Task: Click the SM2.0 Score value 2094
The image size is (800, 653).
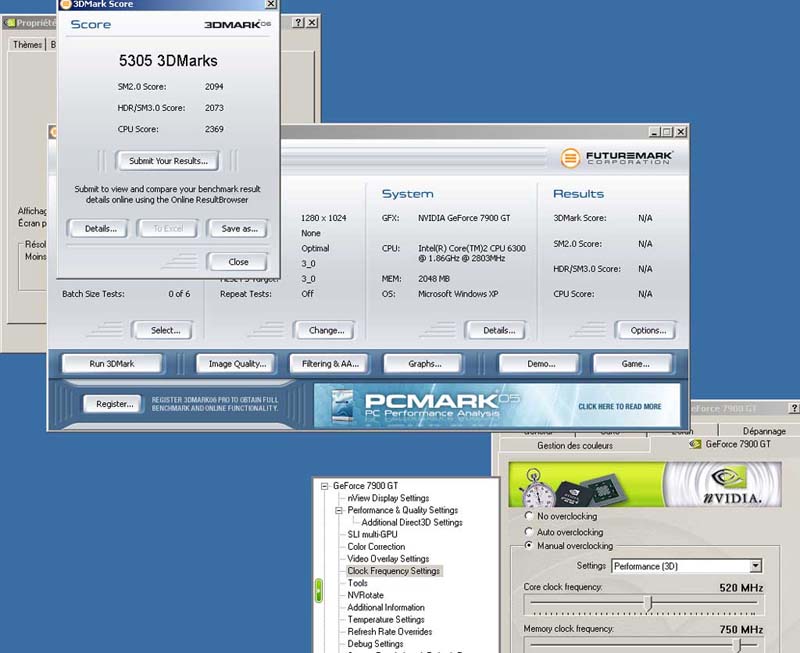Action: click(x=214, y=87)
